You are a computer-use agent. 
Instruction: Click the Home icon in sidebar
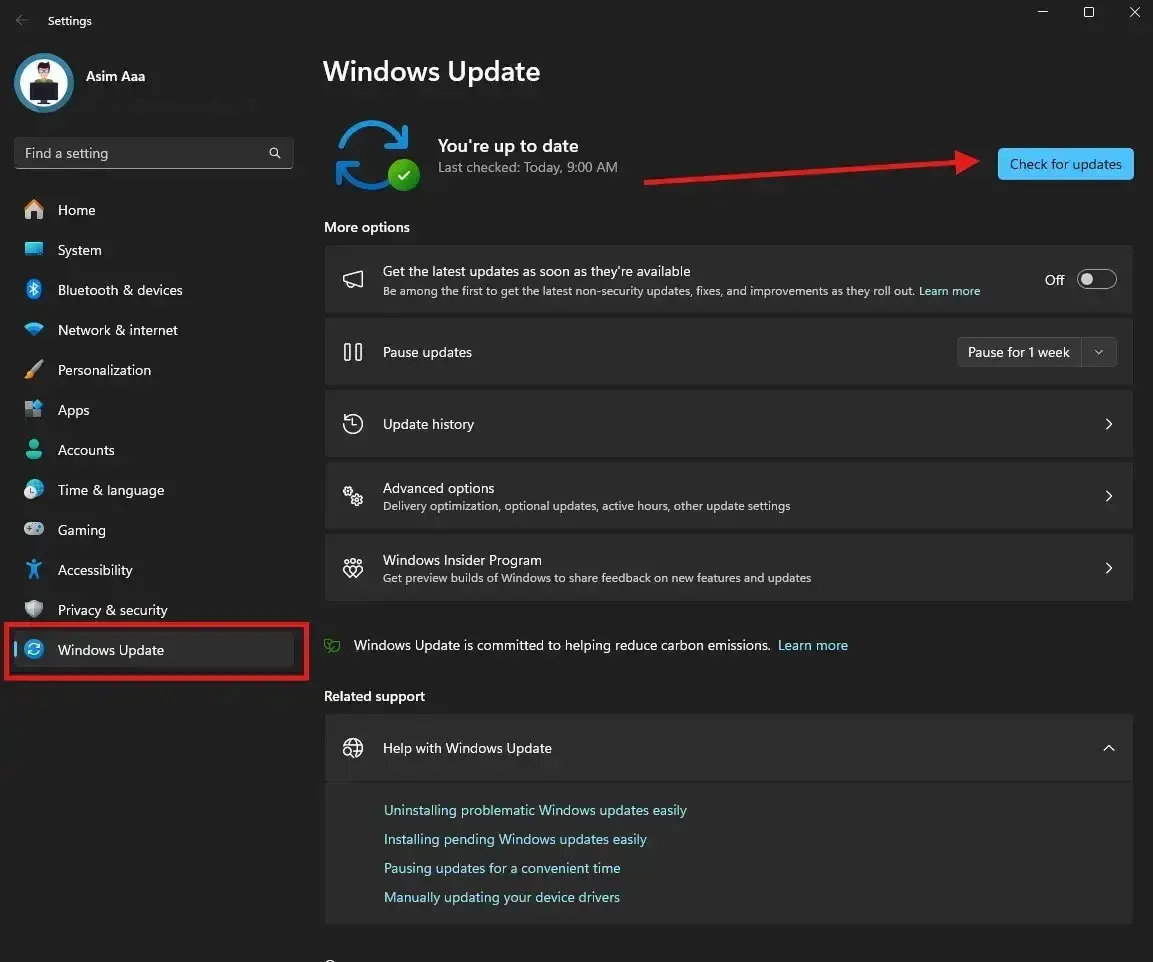34,210
